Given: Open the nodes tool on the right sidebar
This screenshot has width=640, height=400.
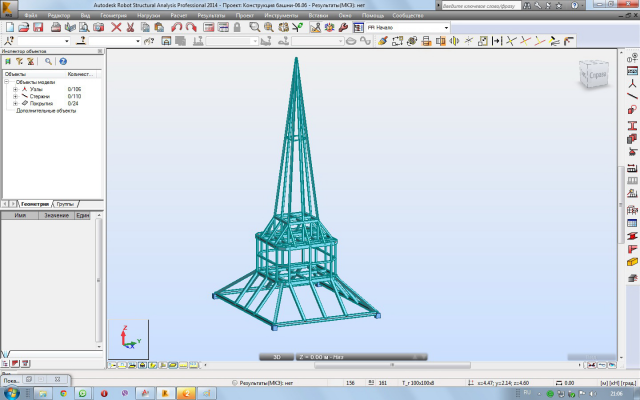Looking at the screenshot, I should 632,84.
